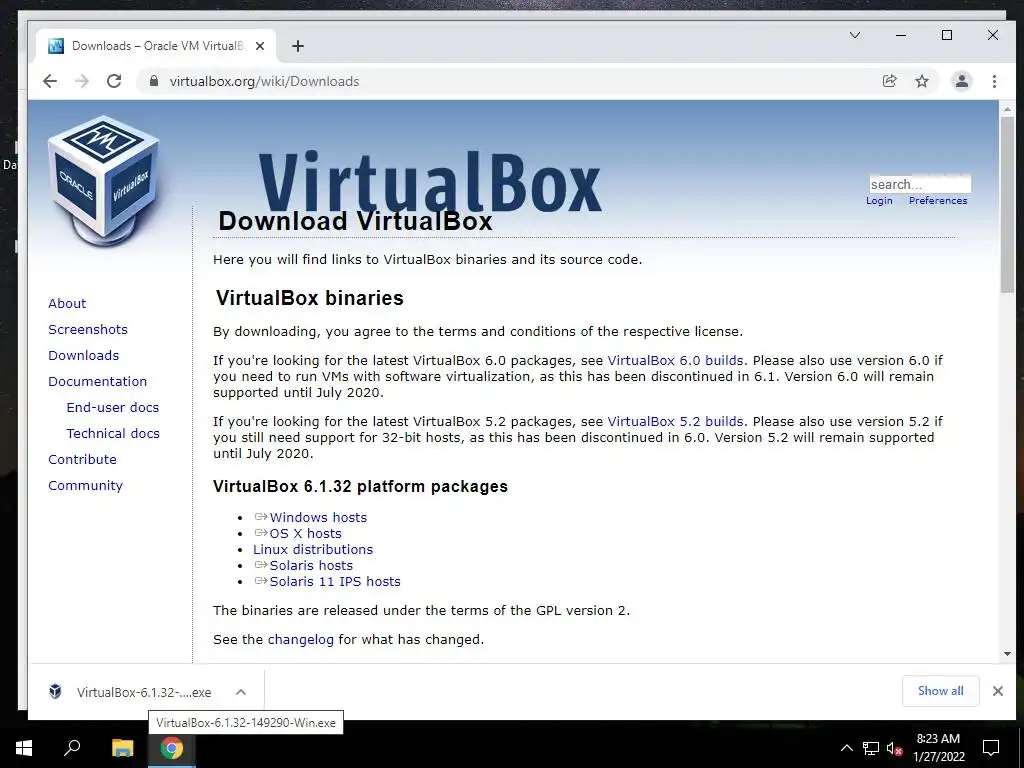Click the address bar URL

click(264, 81)
